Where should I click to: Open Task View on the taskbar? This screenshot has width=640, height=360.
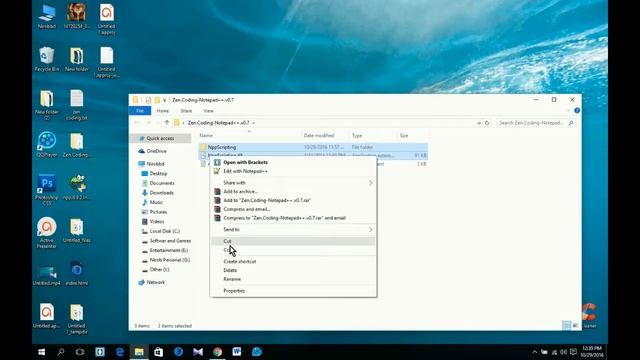(80, 352)
